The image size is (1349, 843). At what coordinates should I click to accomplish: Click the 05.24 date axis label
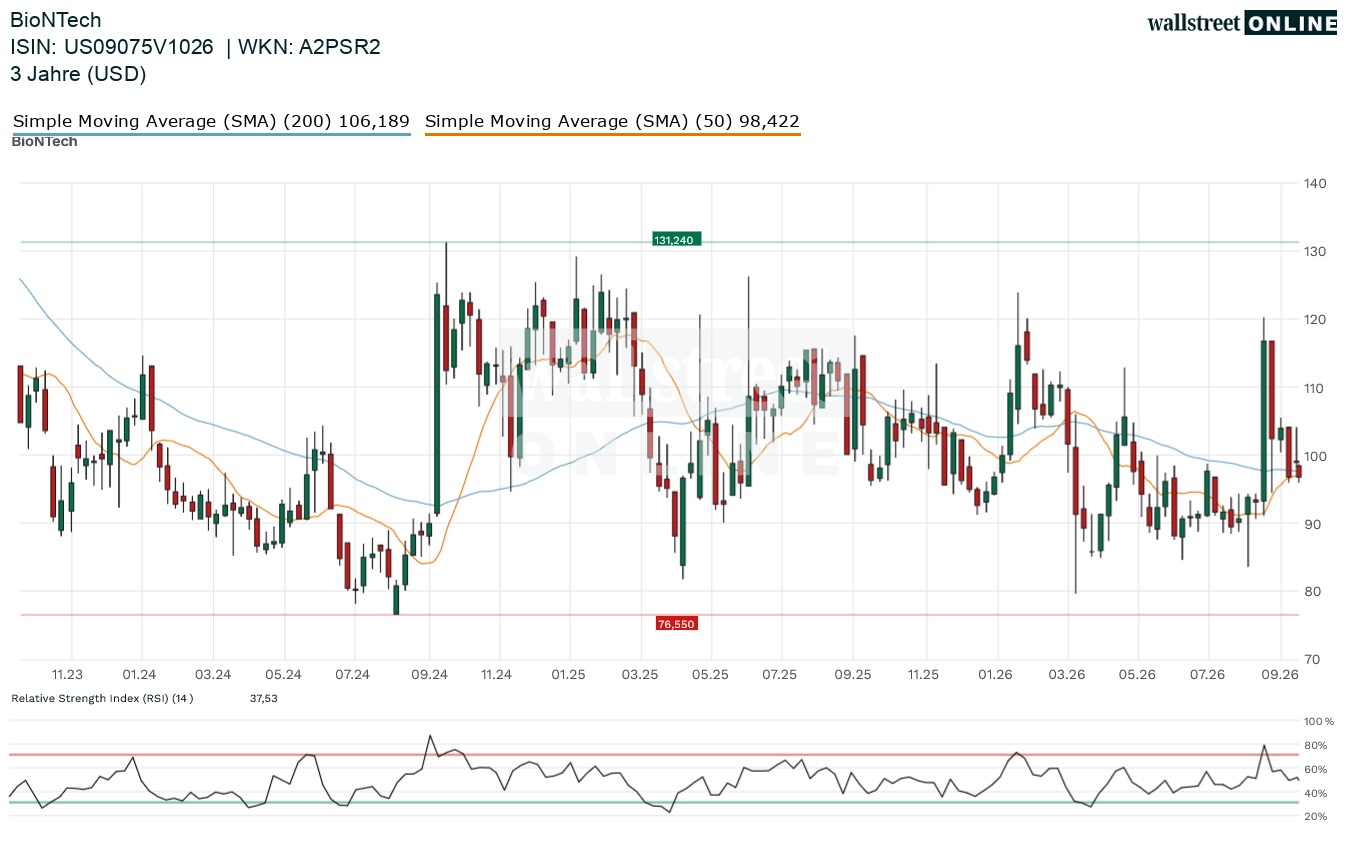tap(284, 675)
